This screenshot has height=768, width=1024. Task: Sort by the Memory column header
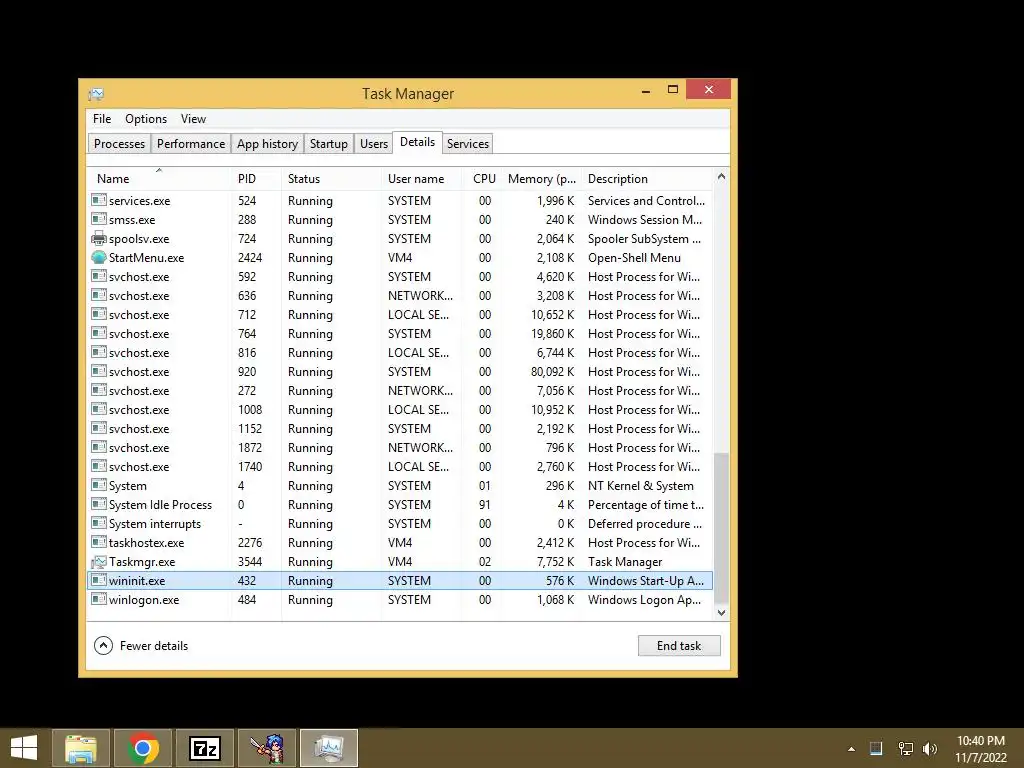coord(541,179)
